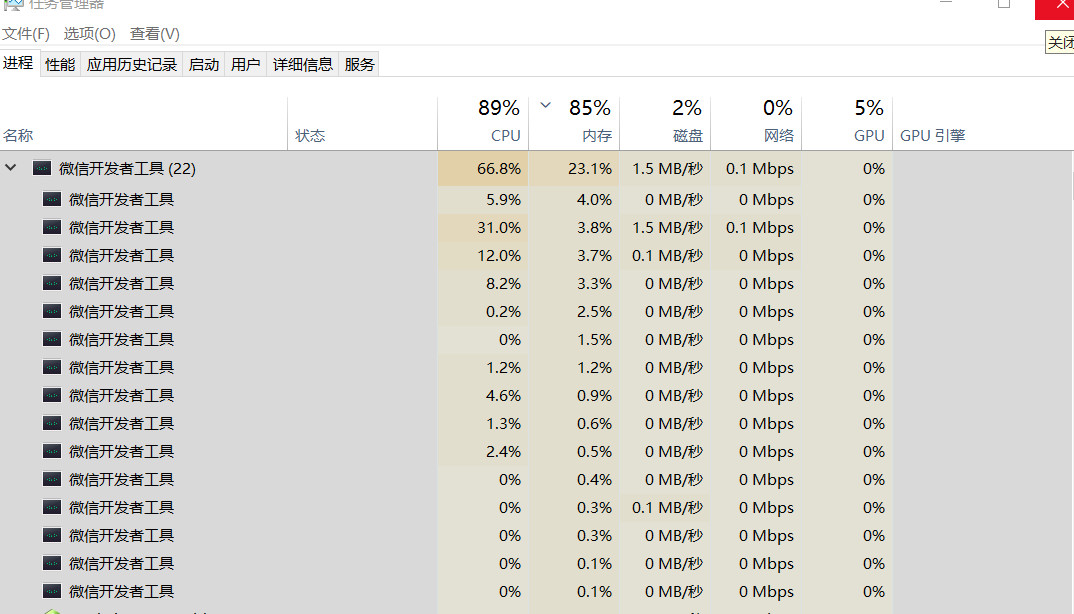This screenshot has height=614, width=1074.
Task: Collapse the 微信开发者工具 (22) group
Action: [10, 168]
